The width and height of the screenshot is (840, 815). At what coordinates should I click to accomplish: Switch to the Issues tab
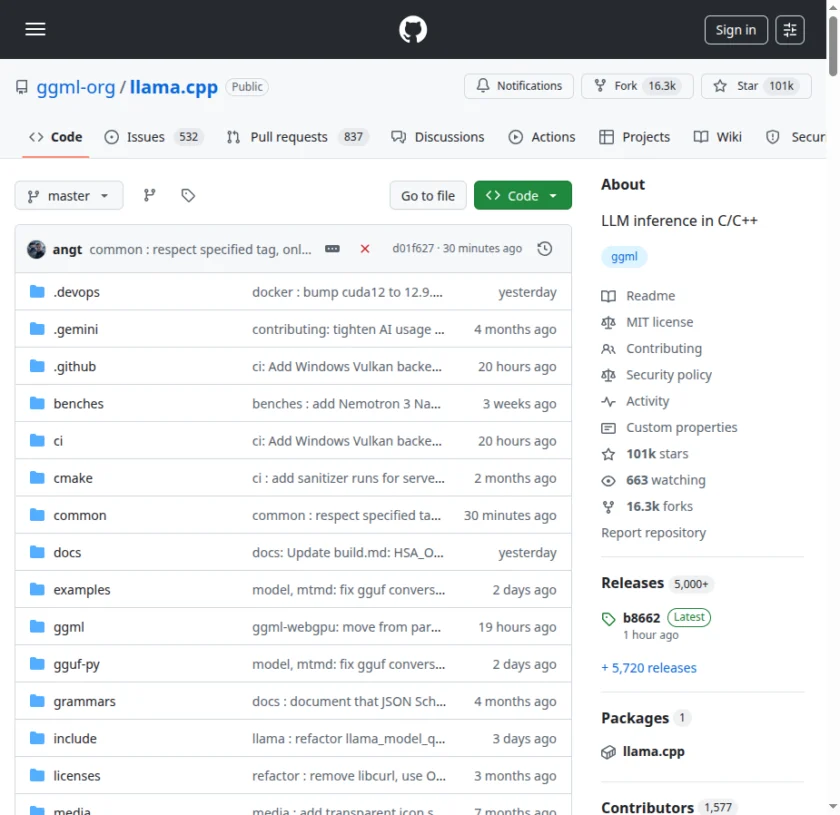[x=153, y=137]
